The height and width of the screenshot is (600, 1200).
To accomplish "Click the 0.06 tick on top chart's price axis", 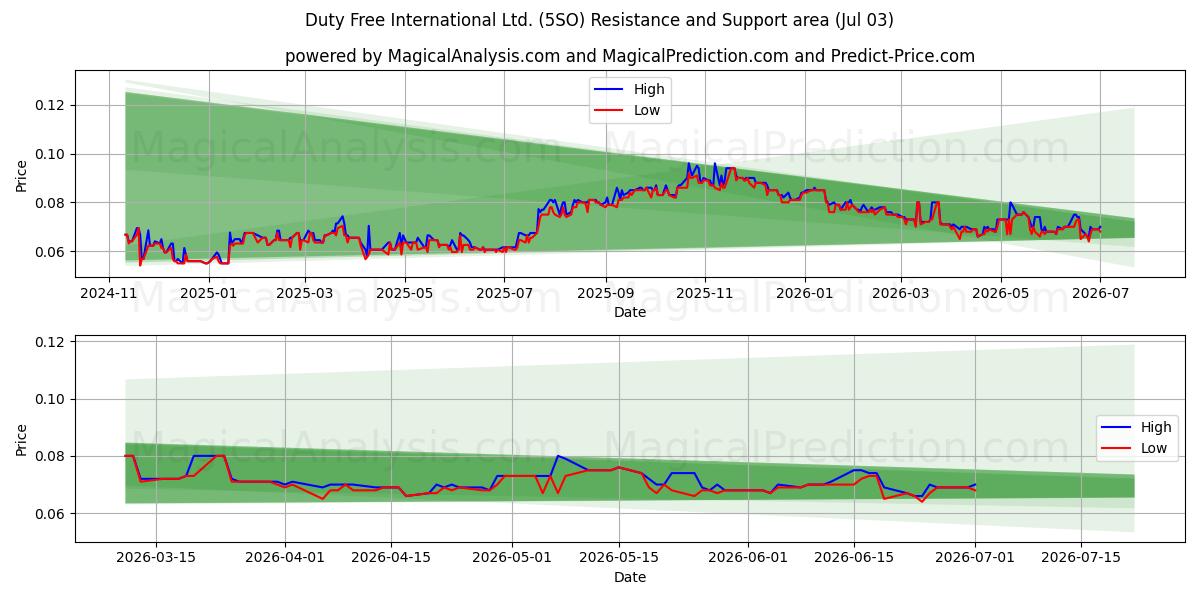I will 51,252.
